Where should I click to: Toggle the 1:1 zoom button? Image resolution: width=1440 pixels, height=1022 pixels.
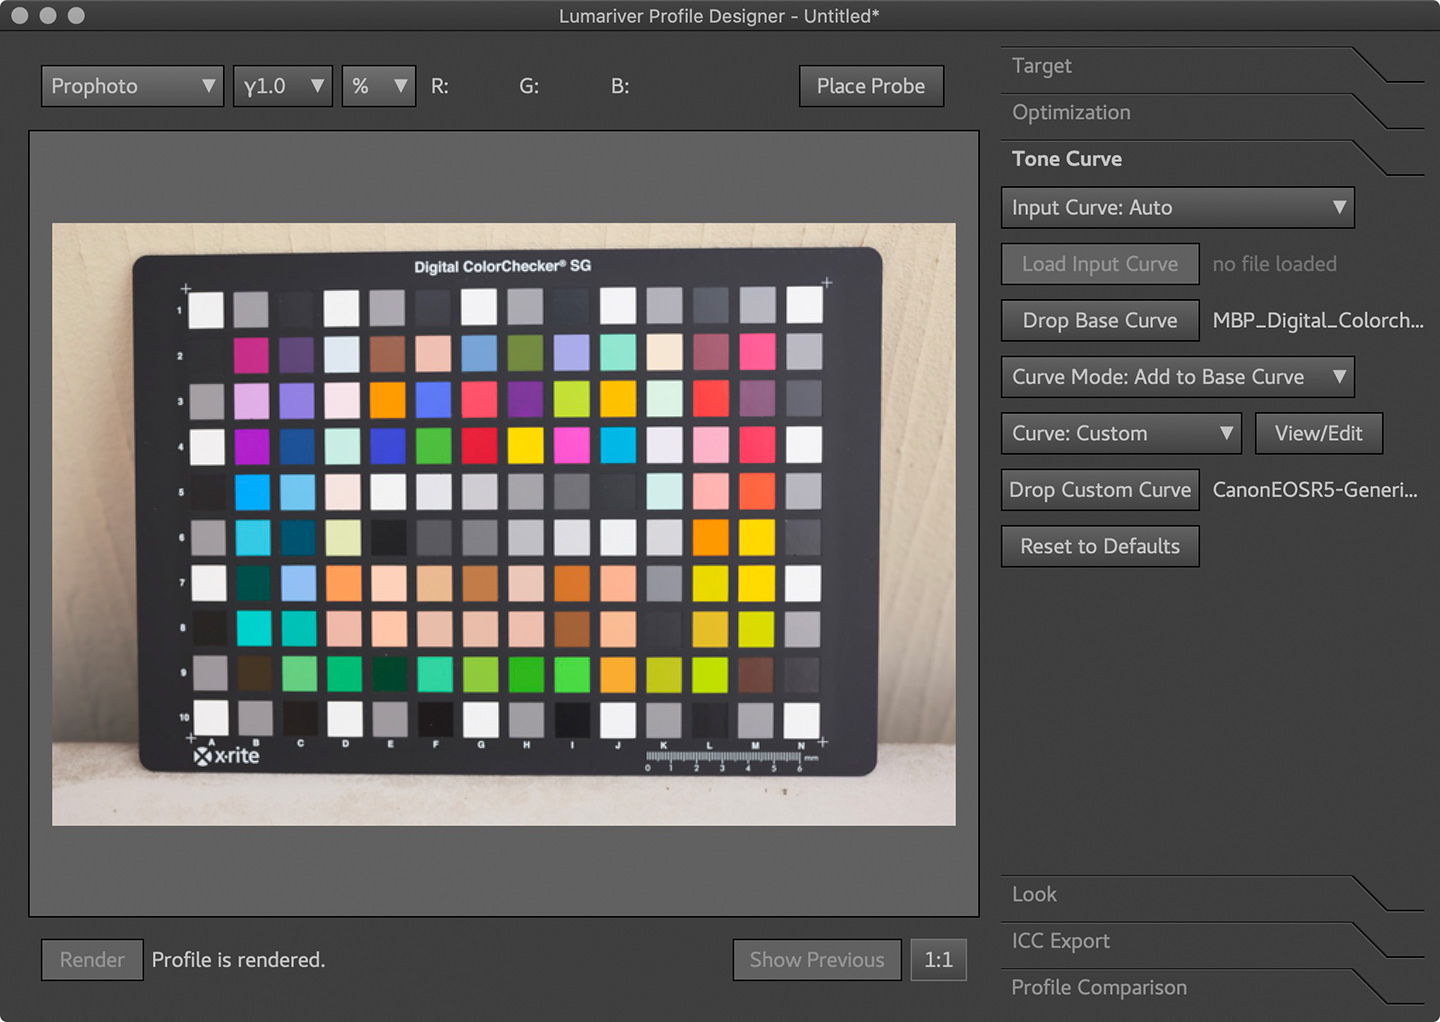tap(938, 960)
